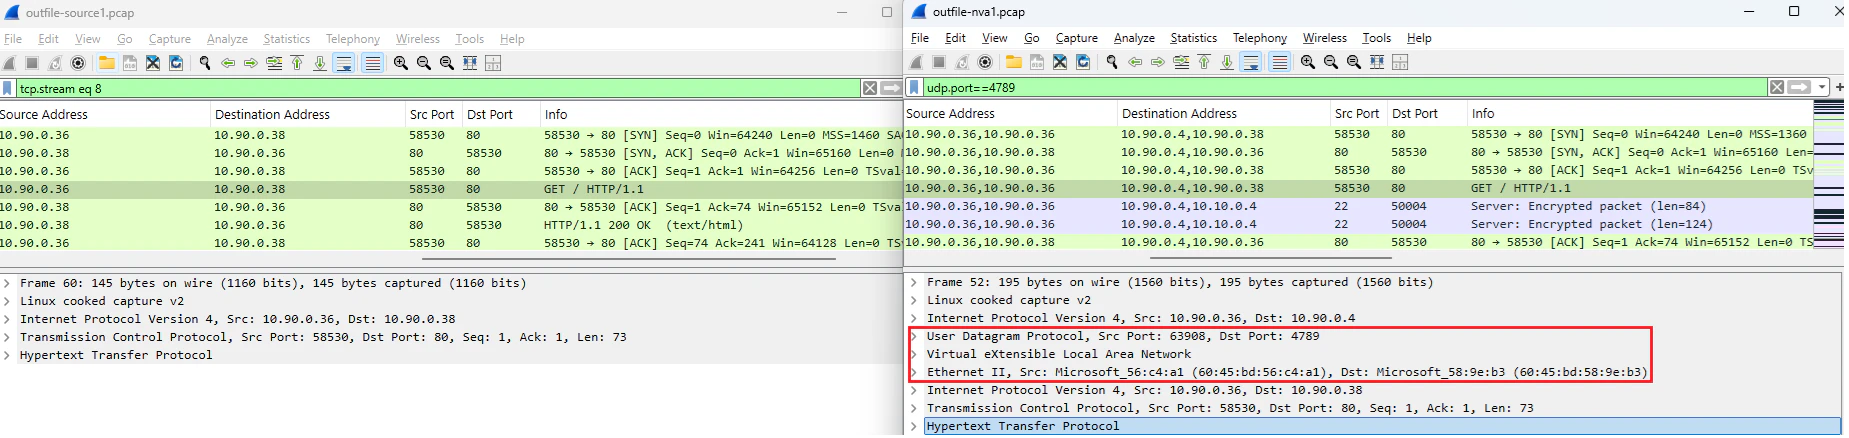1849x438 pixels.
Task: Click the tcp.stream eq 8 filter field
Action: point(438,88)
